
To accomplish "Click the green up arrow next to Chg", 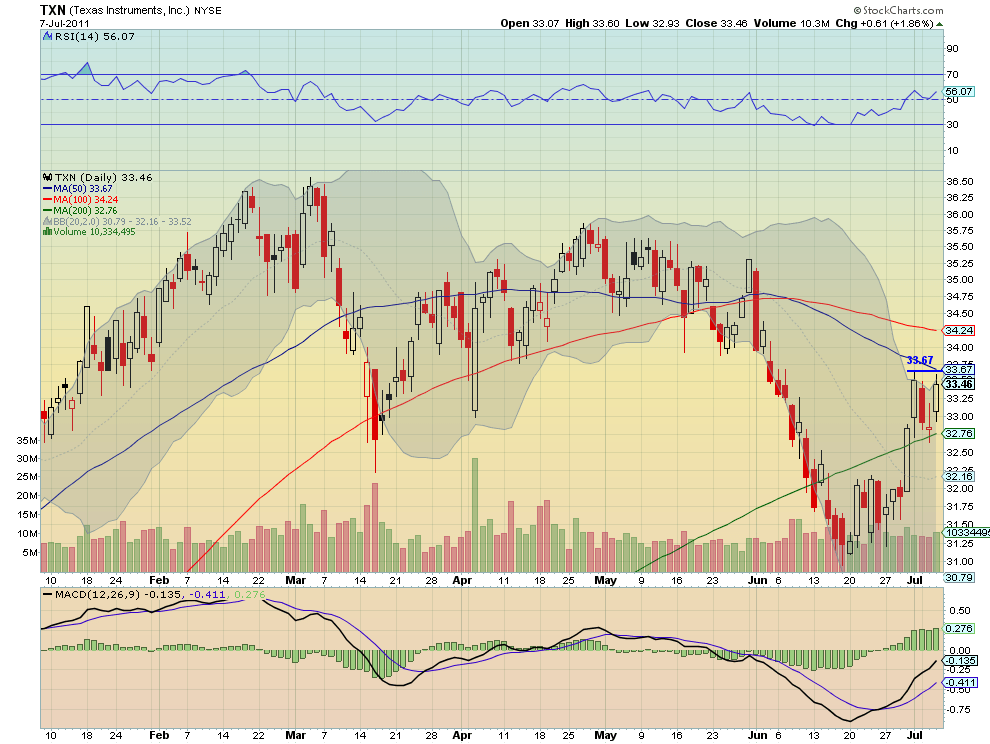I will [939, 24].
